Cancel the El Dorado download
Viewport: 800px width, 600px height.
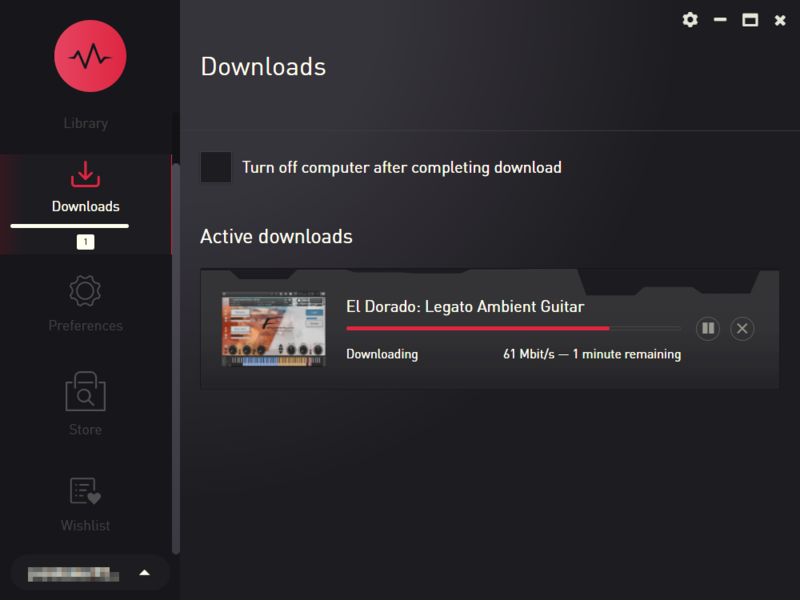[742, 329]
